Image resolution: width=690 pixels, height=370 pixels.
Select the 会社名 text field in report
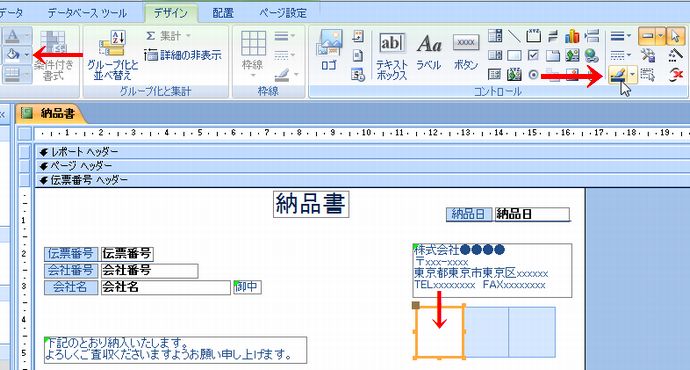pos(165,287)
